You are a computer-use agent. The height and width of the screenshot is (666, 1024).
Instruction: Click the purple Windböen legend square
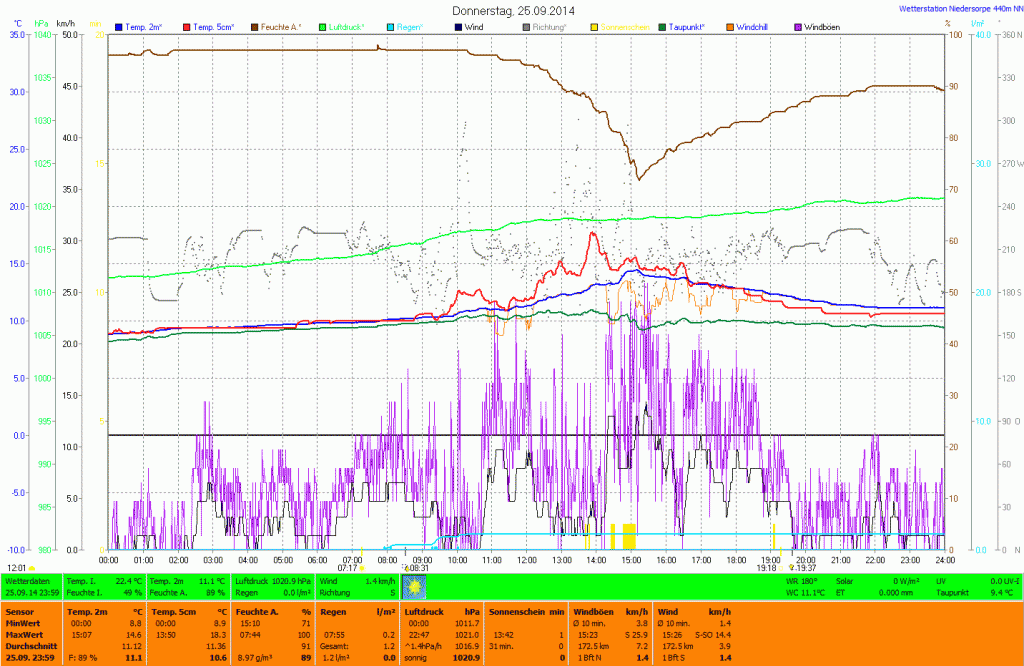click(797, 26)
